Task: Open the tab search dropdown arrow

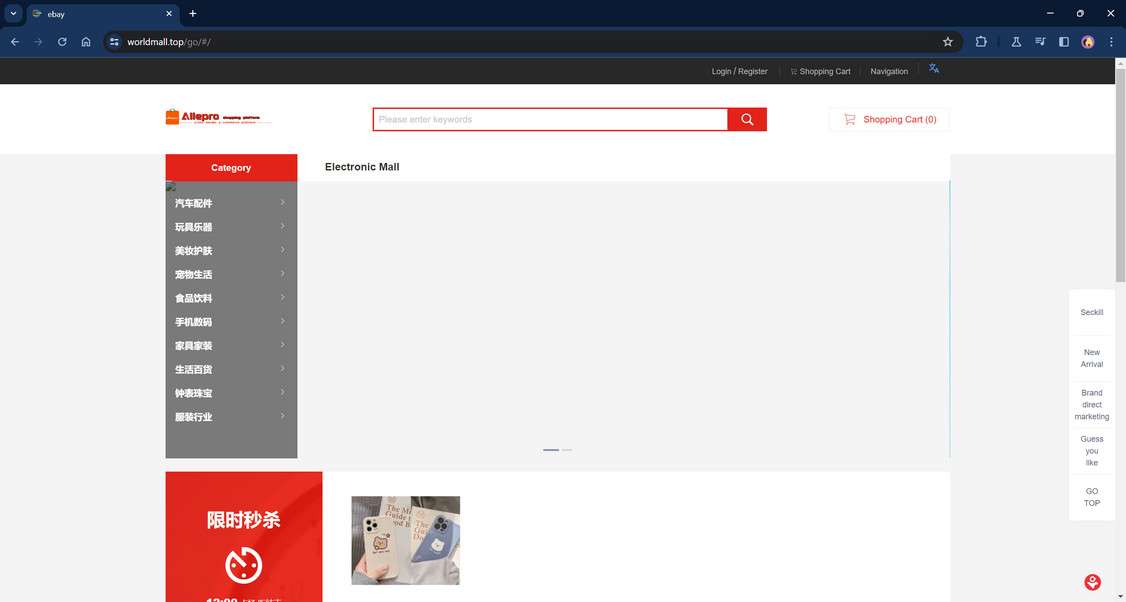Action: pos(13,14)
